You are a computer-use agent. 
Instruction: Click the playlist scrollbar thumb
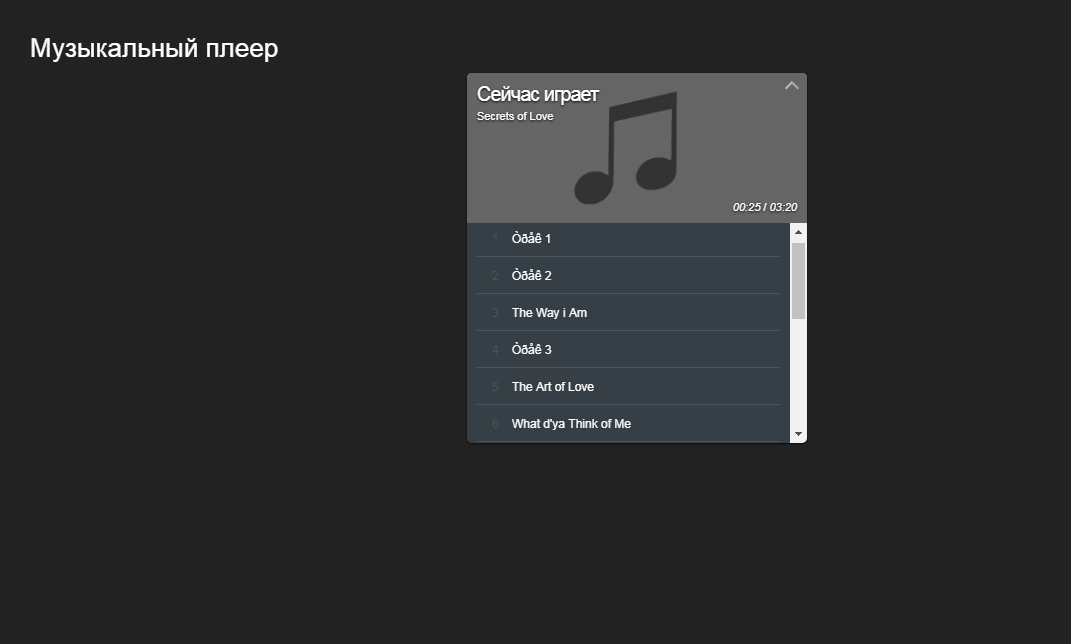[798, 280]
